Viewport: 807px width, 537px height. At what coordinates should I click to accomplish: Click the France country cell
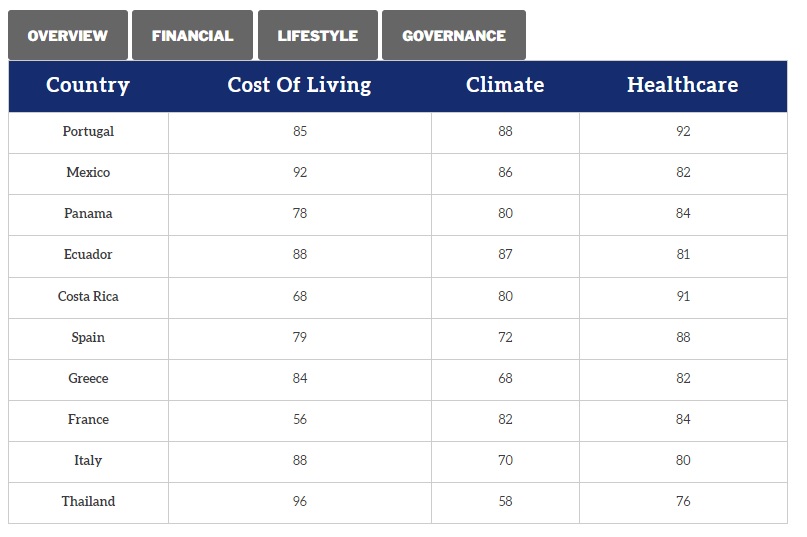[88, 420]
